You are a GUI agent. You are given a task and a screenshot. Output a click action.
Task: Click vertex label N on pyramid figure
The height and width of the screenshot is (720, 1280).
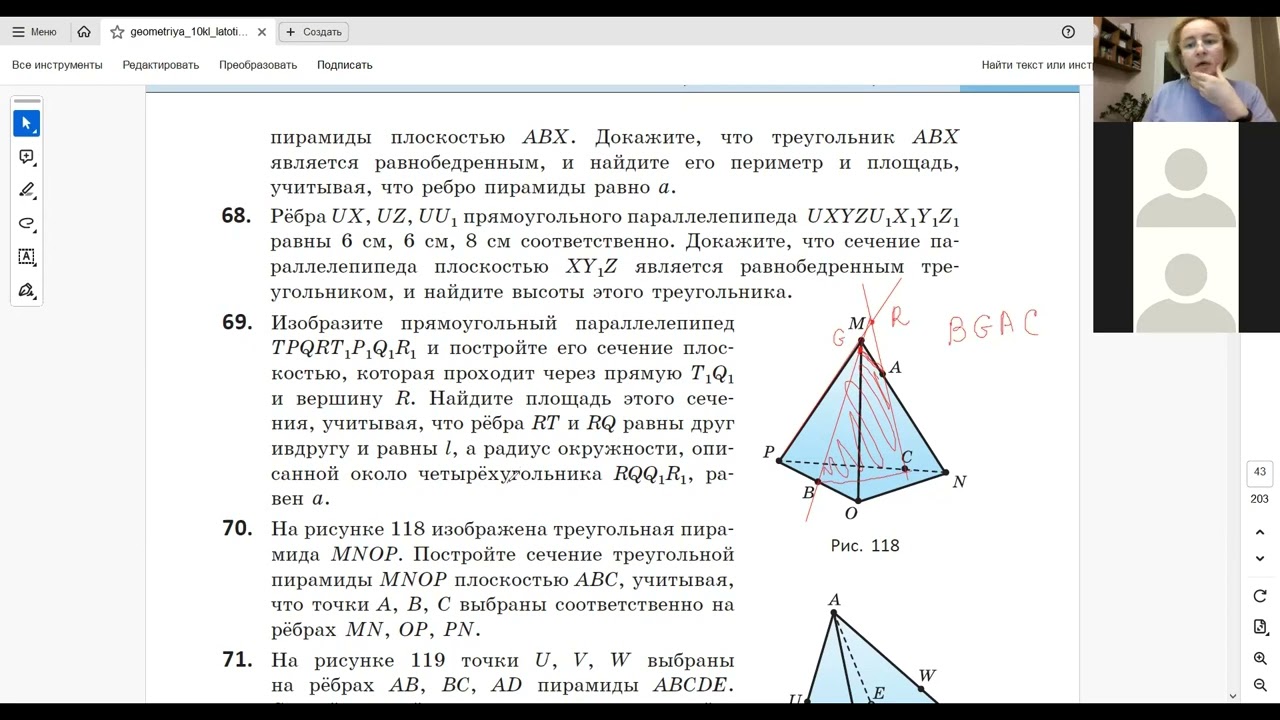(960, 482)
